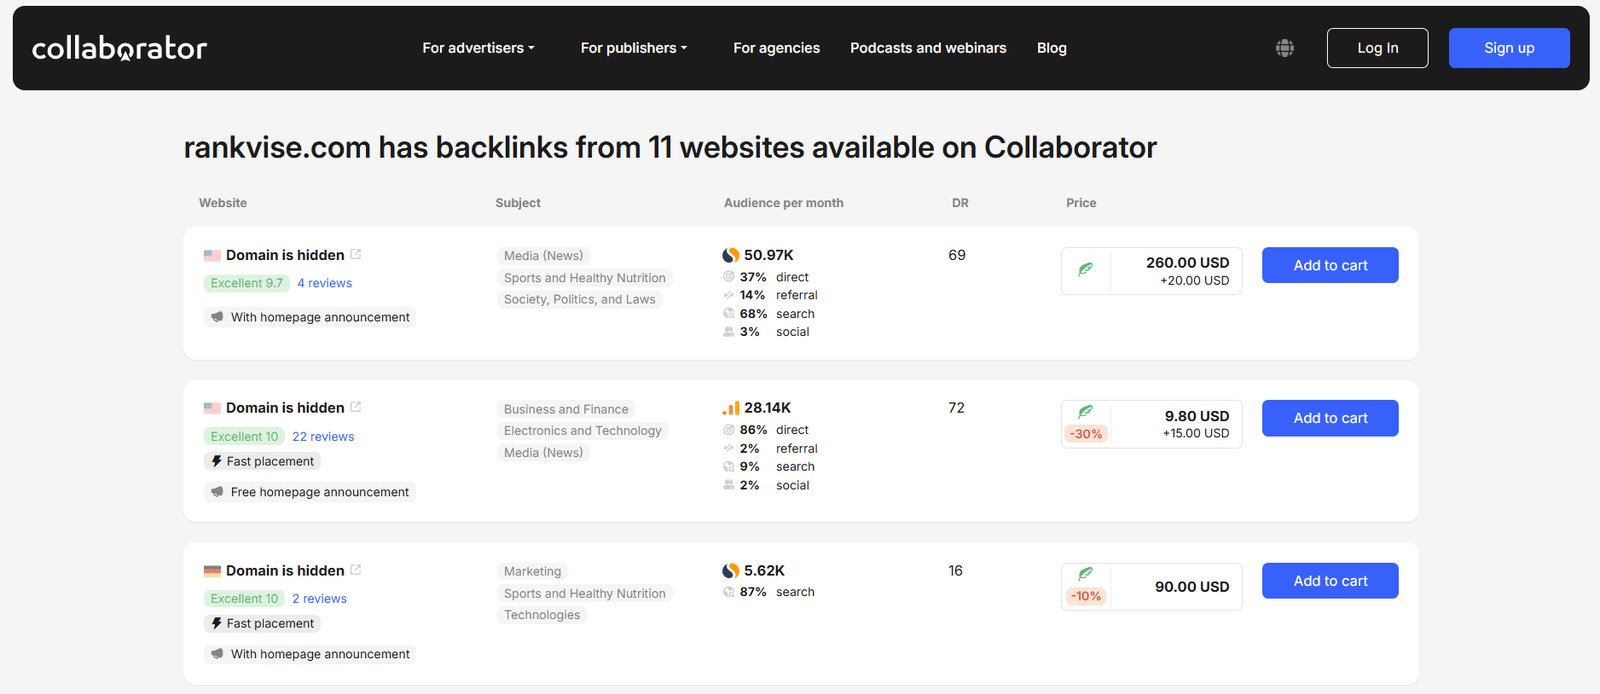1600x694 pixels.
Task: Click the direct traffic icon beside 86%
Action: (729, 430)
